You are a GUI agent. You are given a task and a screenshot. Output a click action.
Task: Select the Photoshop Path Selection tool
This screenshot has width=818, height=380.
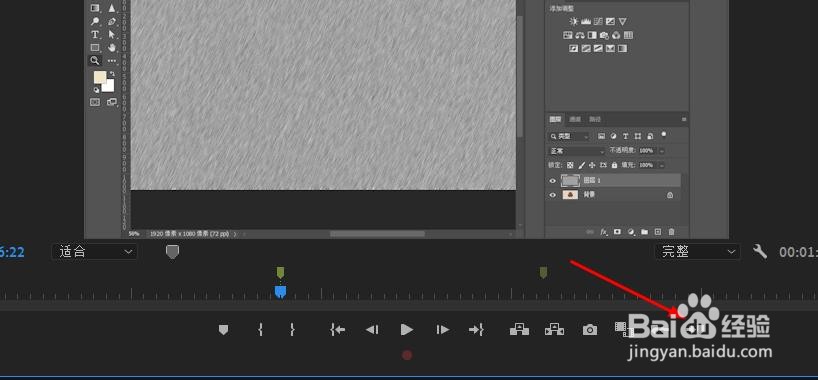112,34
